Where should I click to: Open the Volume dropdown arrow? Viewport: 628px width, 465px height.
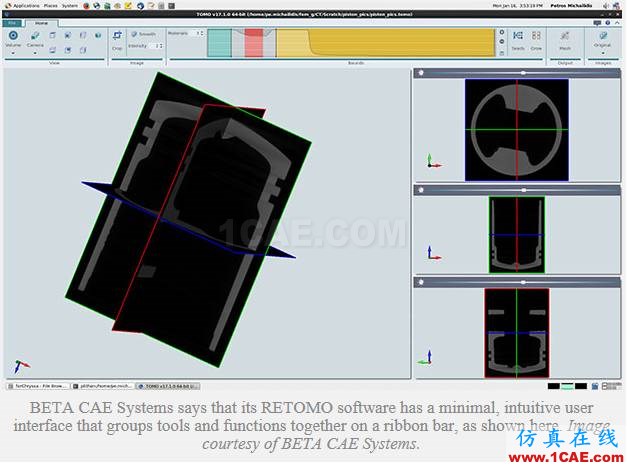point(13,53)
